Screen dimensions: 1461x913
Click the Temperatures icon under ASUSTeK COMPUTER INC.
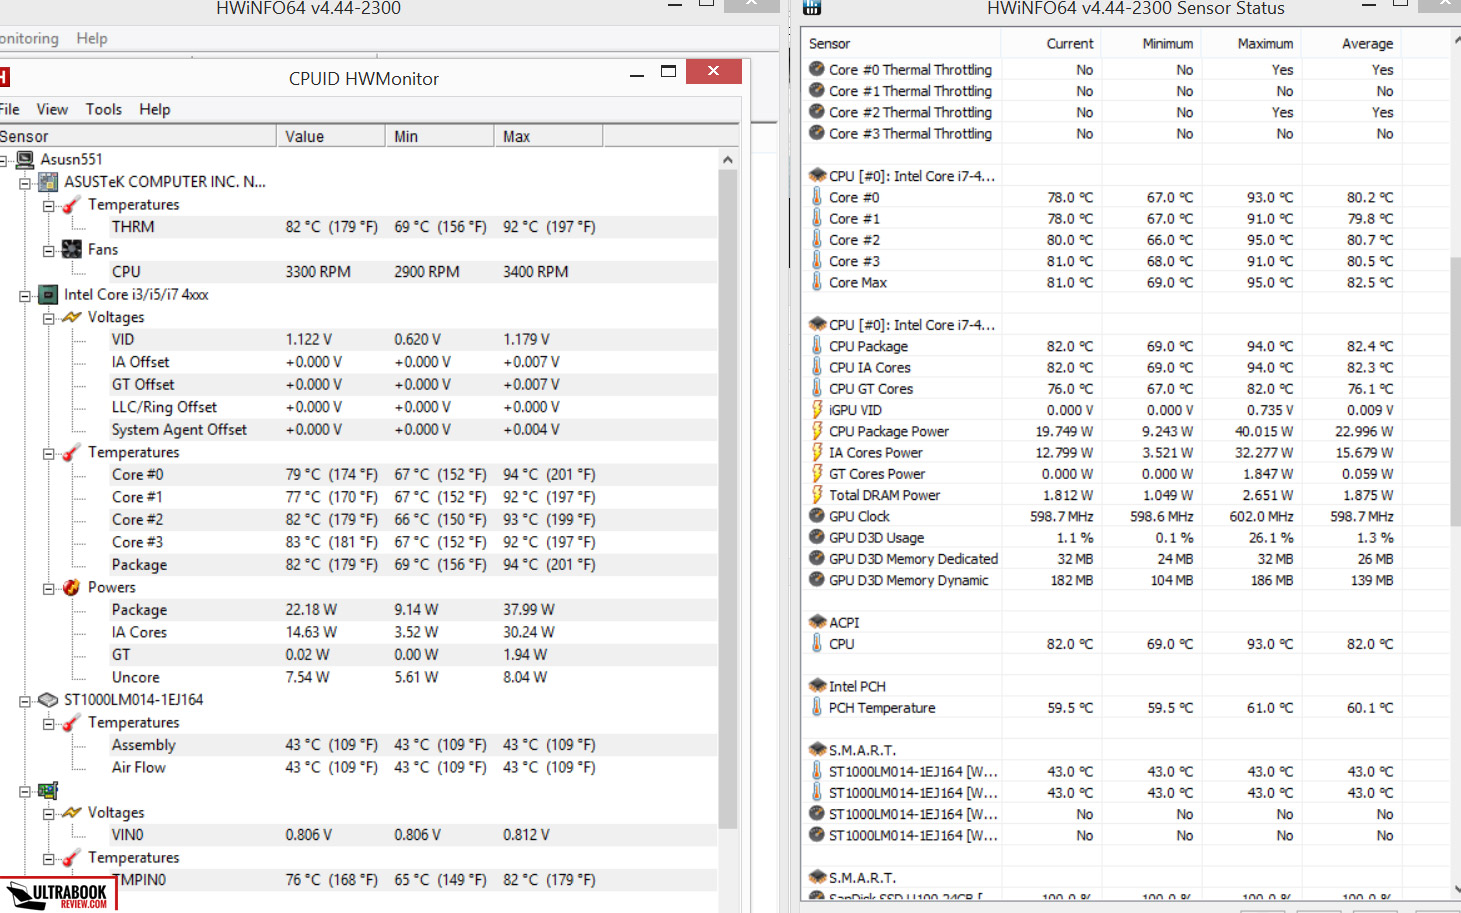(x=71, y=204)
